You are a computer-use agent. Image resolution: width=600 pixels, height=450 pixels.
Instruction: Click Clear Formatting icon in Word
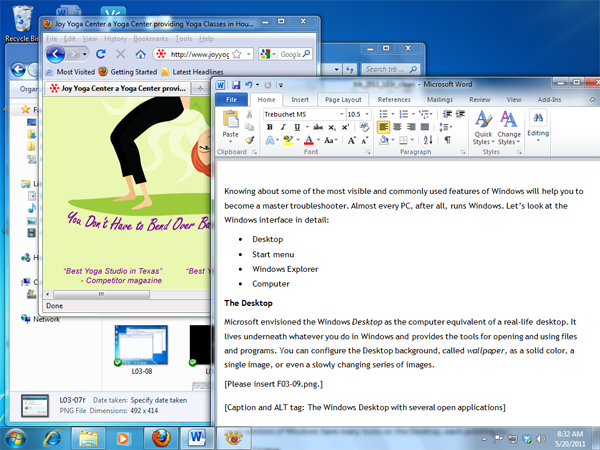(364, 127)
